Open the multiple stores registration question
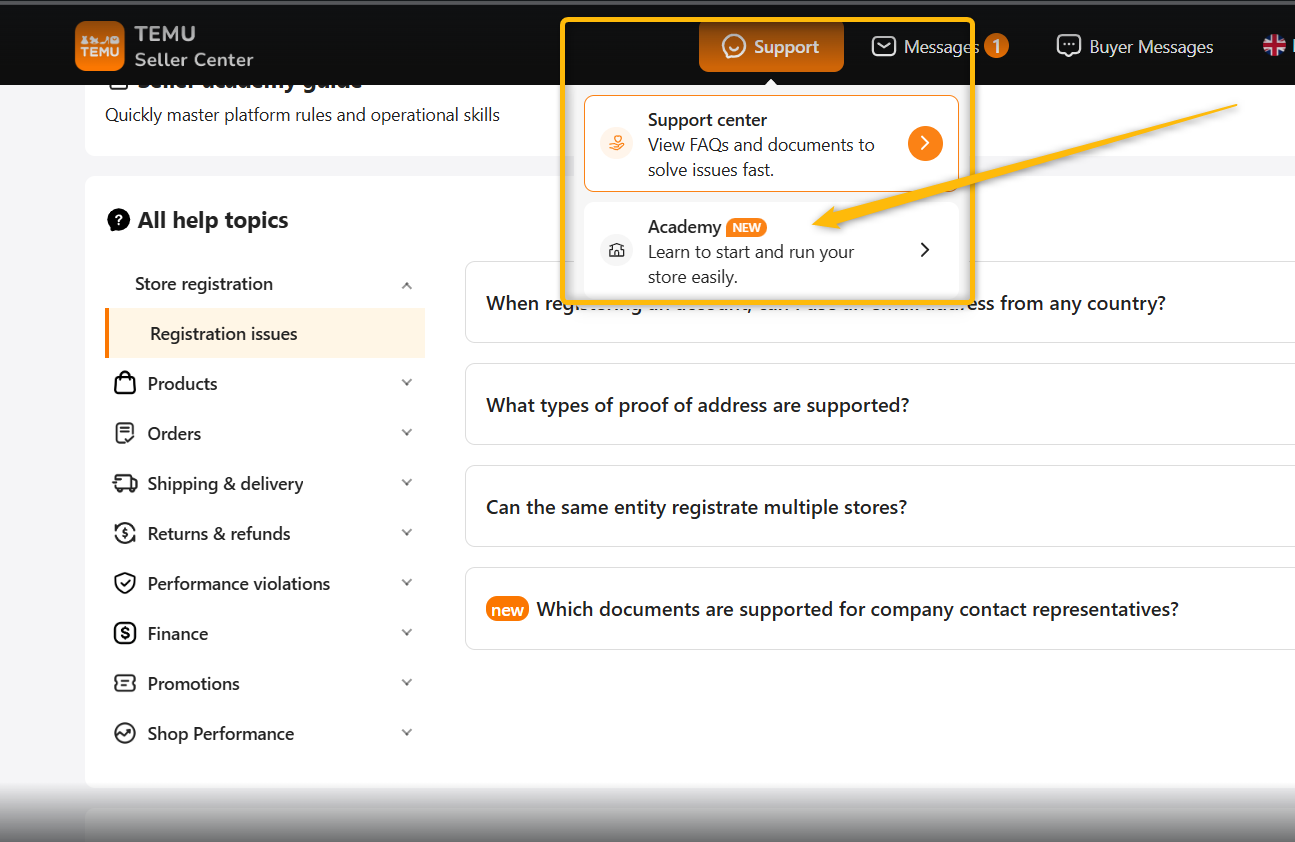1295x842 pixels. [x=880, y=506]
